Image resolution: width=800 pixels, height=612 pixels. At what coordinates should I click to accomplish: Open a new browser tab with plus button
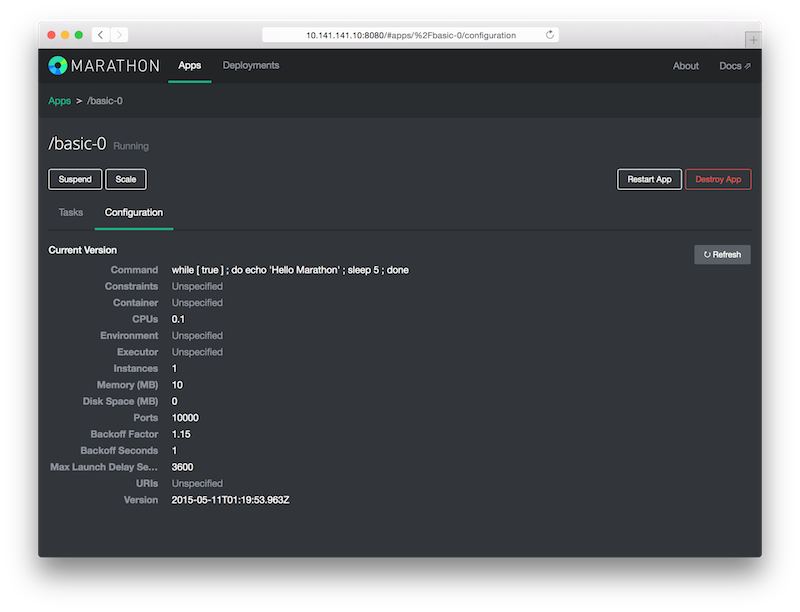coord(752,39)
